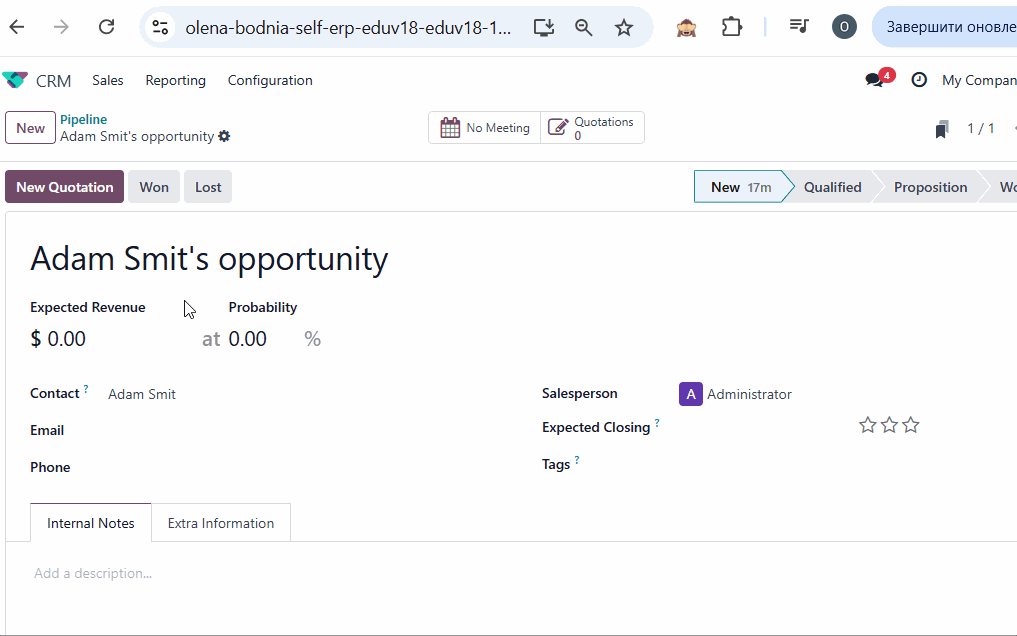Click the browser bookmark star icon

coord(624,28)
